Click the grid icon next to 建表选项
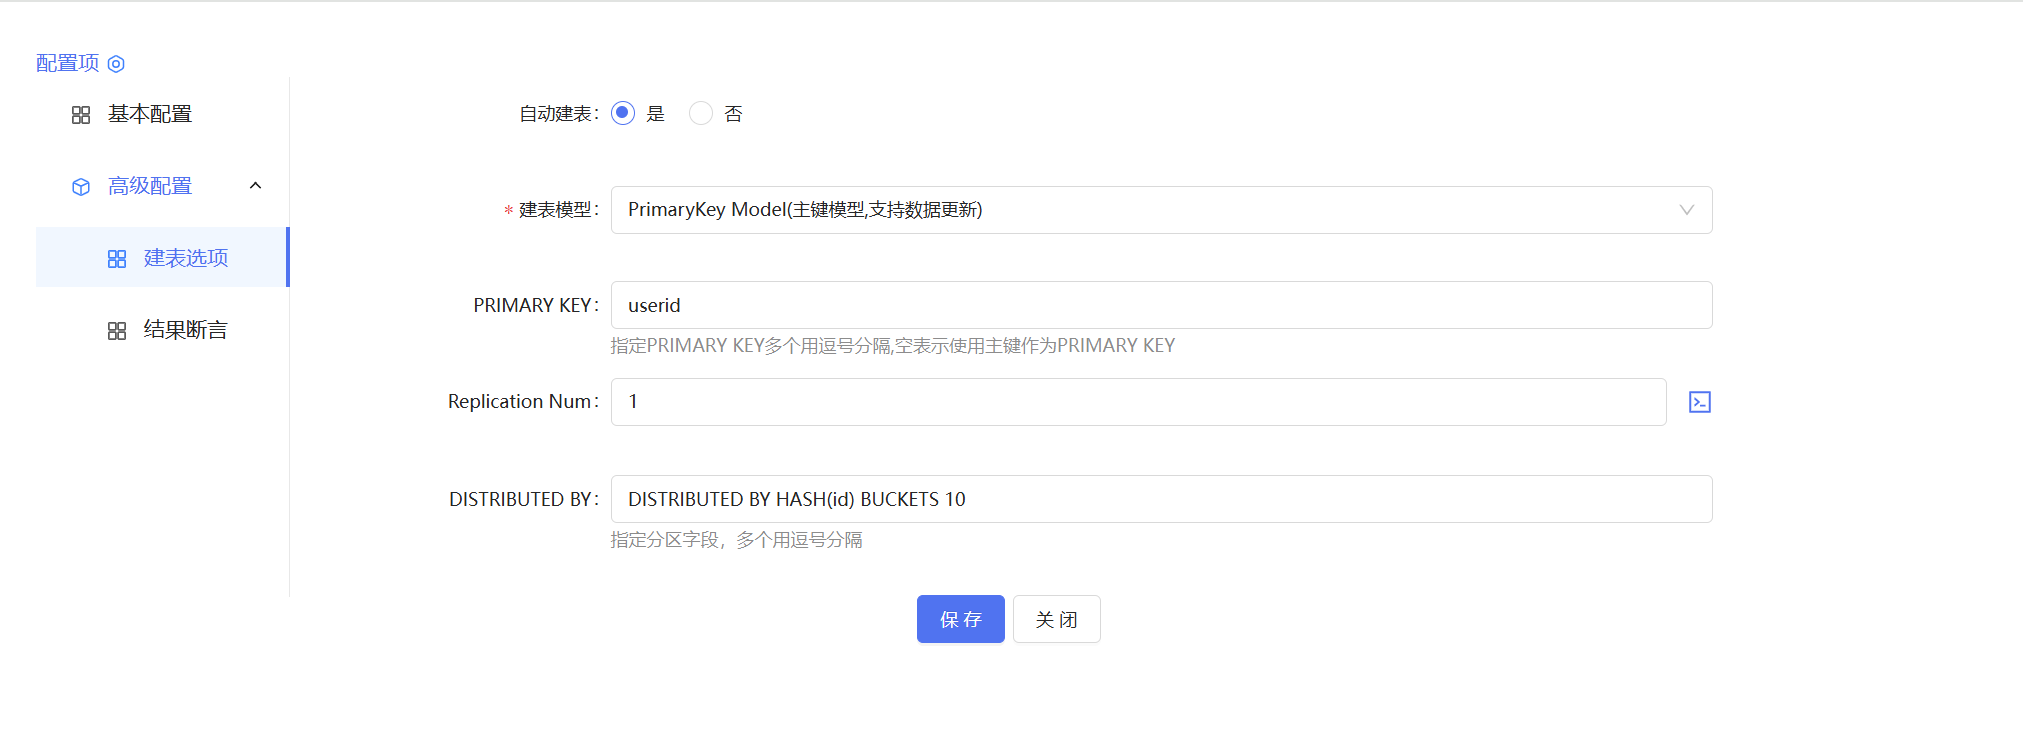Image resolution: width=2023 pixels, height=736 pixels. (x=117, y=259)
